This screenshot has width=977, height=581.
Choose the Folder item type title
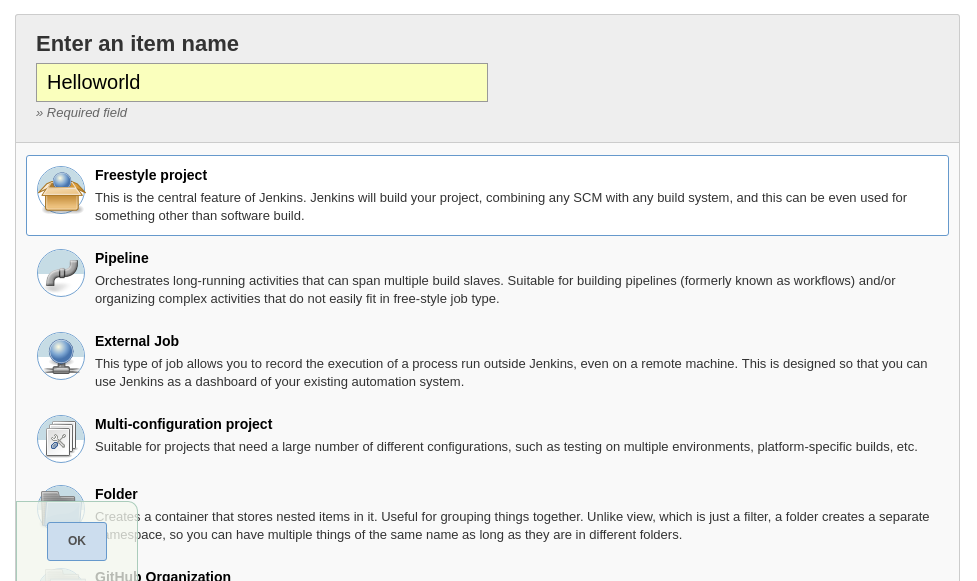coord(117,494)
